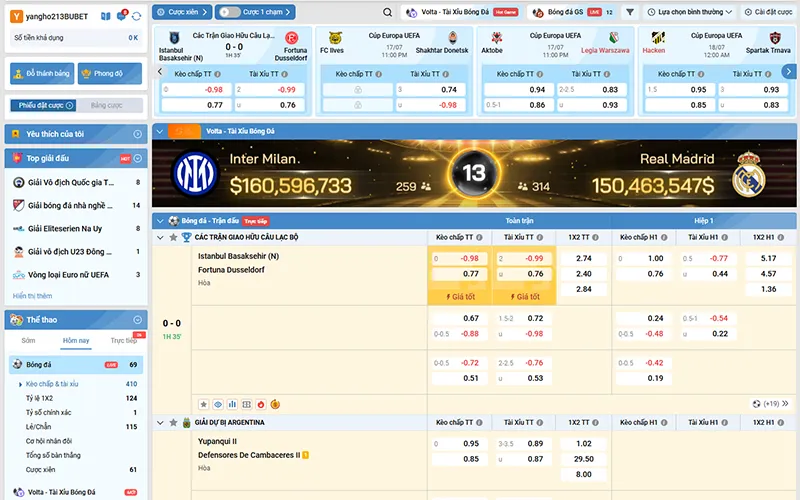Screen dimensions: 800x500
Task: Select the Phiếu đặt cược tab
Action: pyautogui.click(x=43, y=106)
